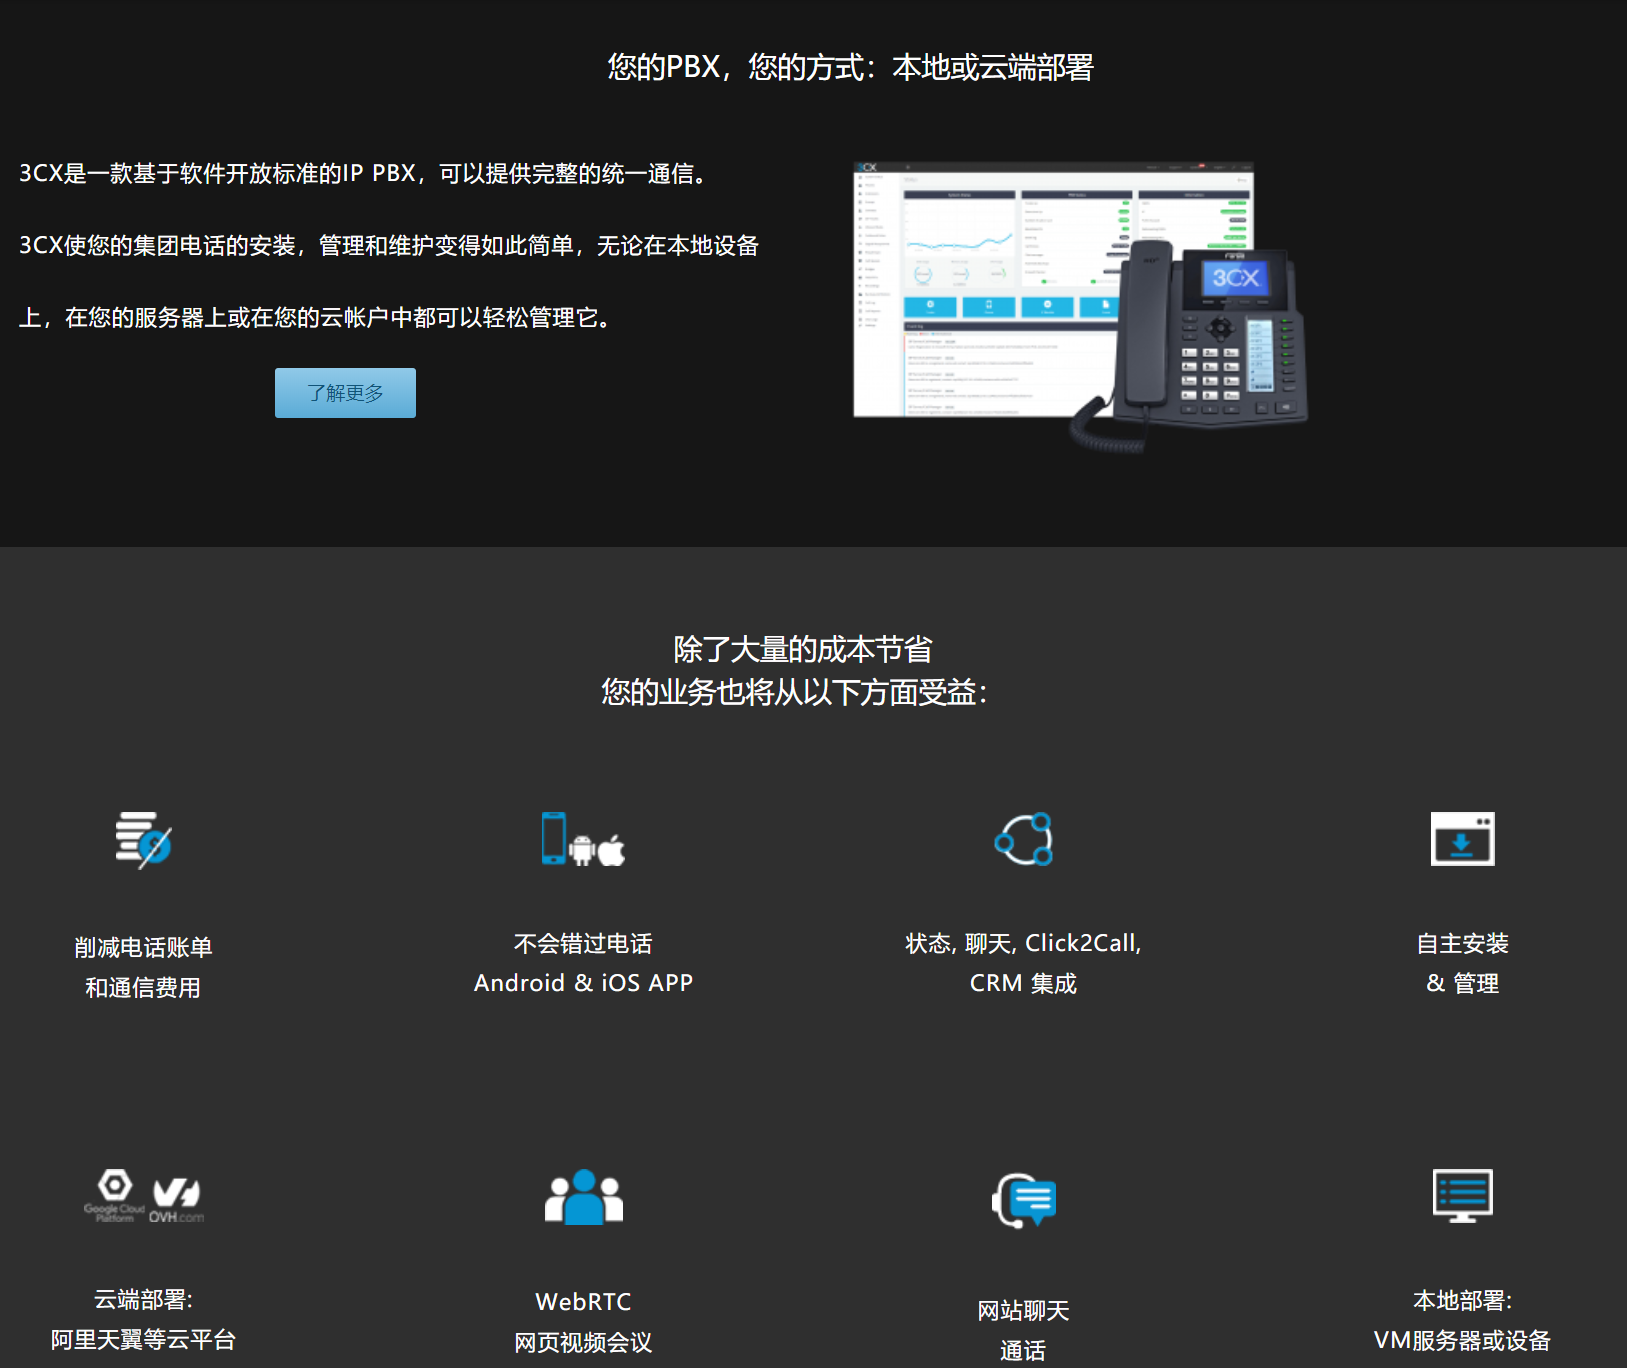The height and width of the screenshot is (1368, 1627).
Task: Select the text 网站聊天 通话
Action: 1023,1330
